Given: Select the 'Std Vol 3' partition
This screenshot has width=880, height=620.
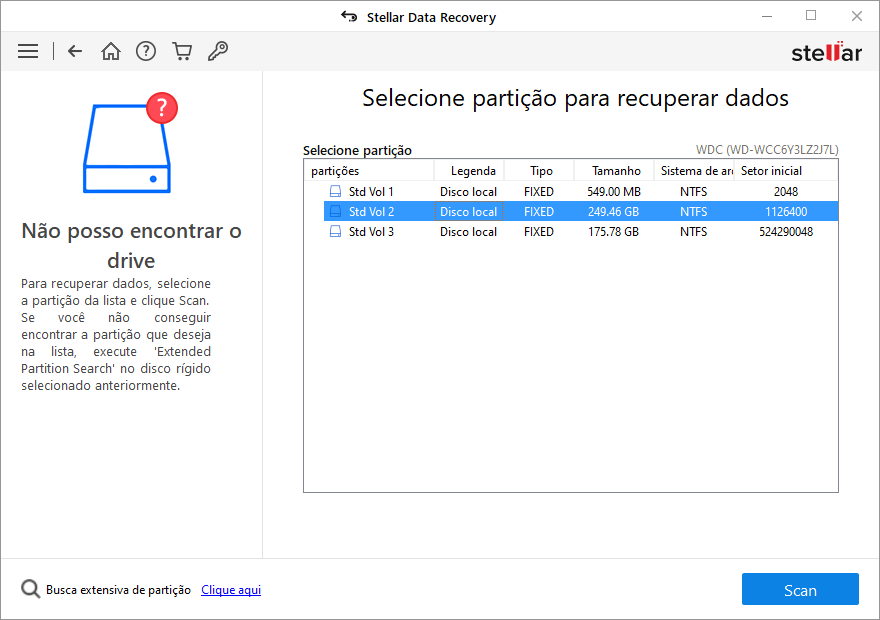Looking at the screenshot, I should [371, 232].
